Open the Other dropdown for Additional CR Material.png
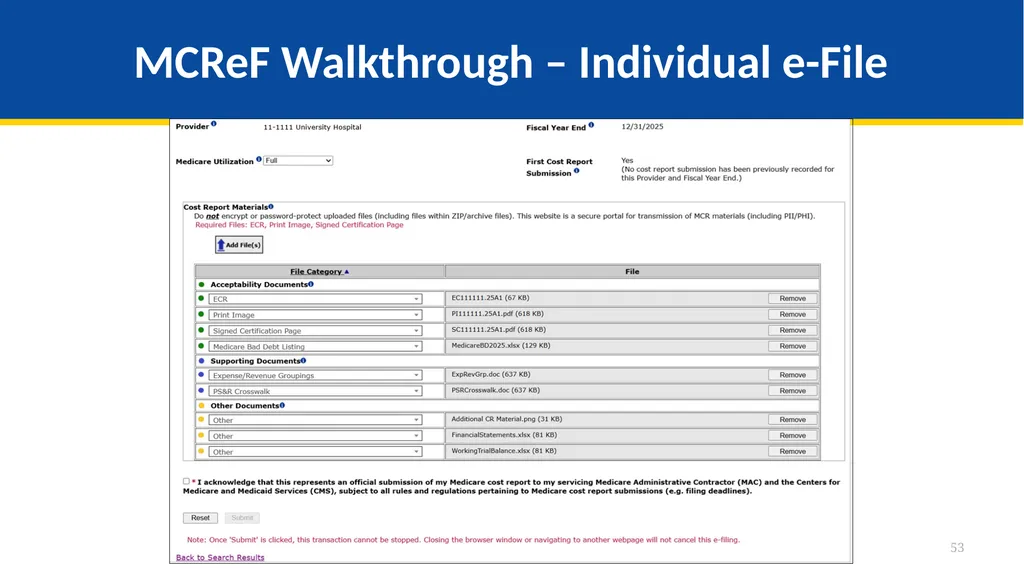 [x=315, y=420]
